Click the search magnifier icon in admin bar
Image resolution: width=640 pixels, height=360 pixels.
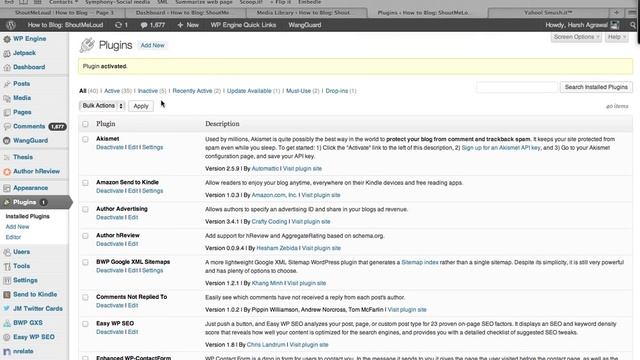(x=633, y=25)
